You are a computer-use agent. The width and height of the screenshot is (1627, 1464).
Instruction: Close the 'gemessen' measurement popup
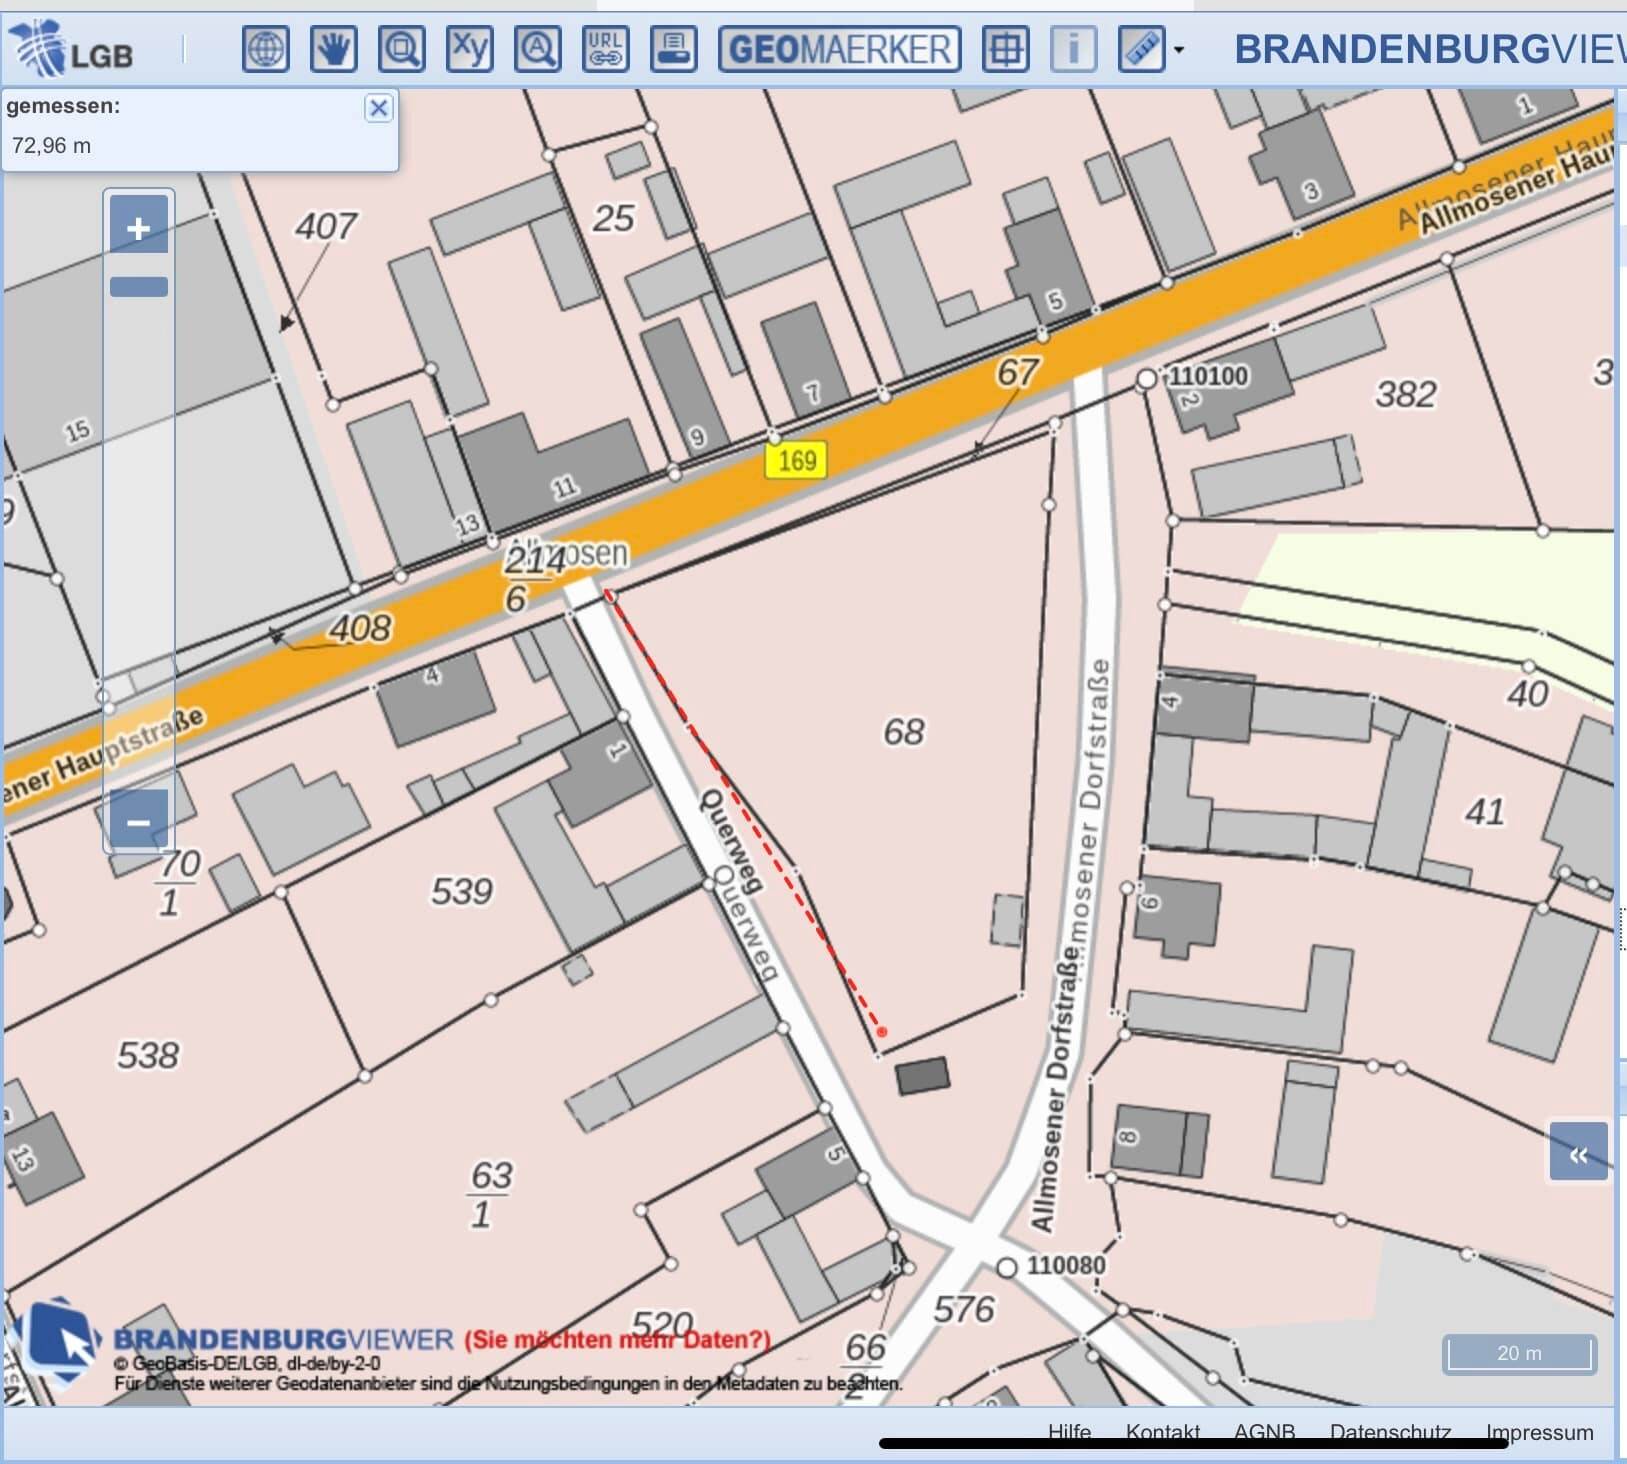click(378, 108)
